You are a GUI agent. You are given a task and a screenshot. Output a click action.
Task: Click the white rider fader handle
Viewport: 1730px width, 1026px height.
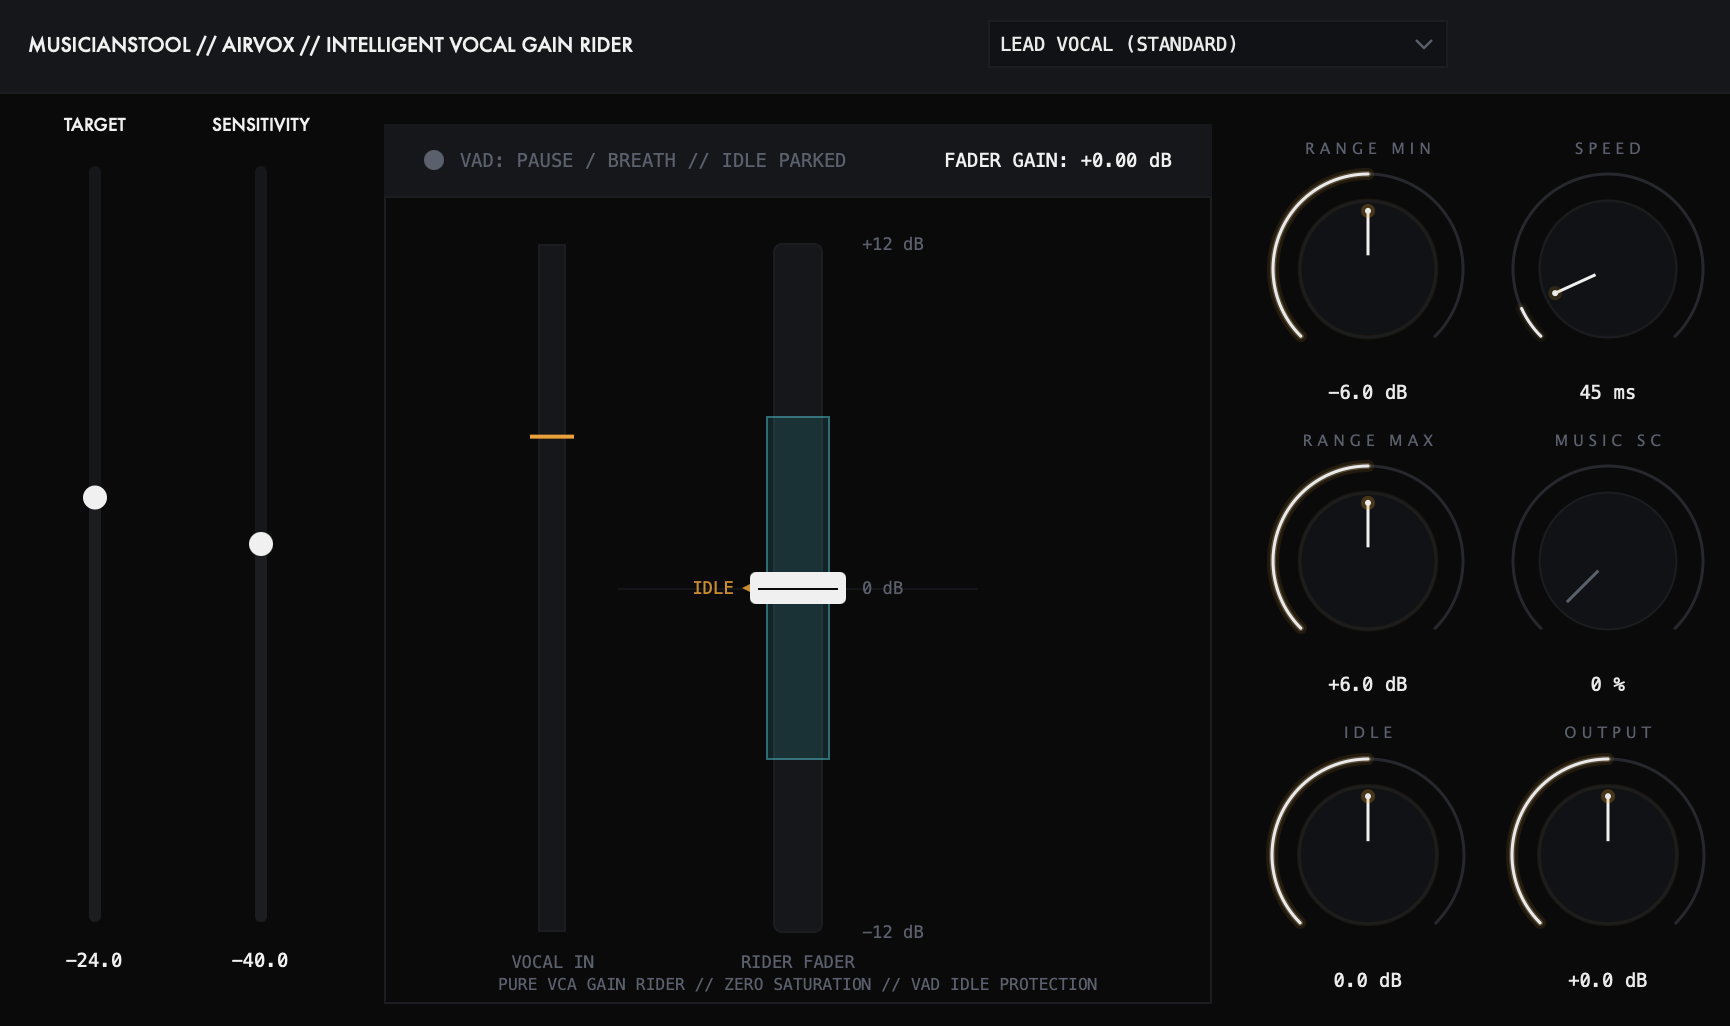(798, 588)
